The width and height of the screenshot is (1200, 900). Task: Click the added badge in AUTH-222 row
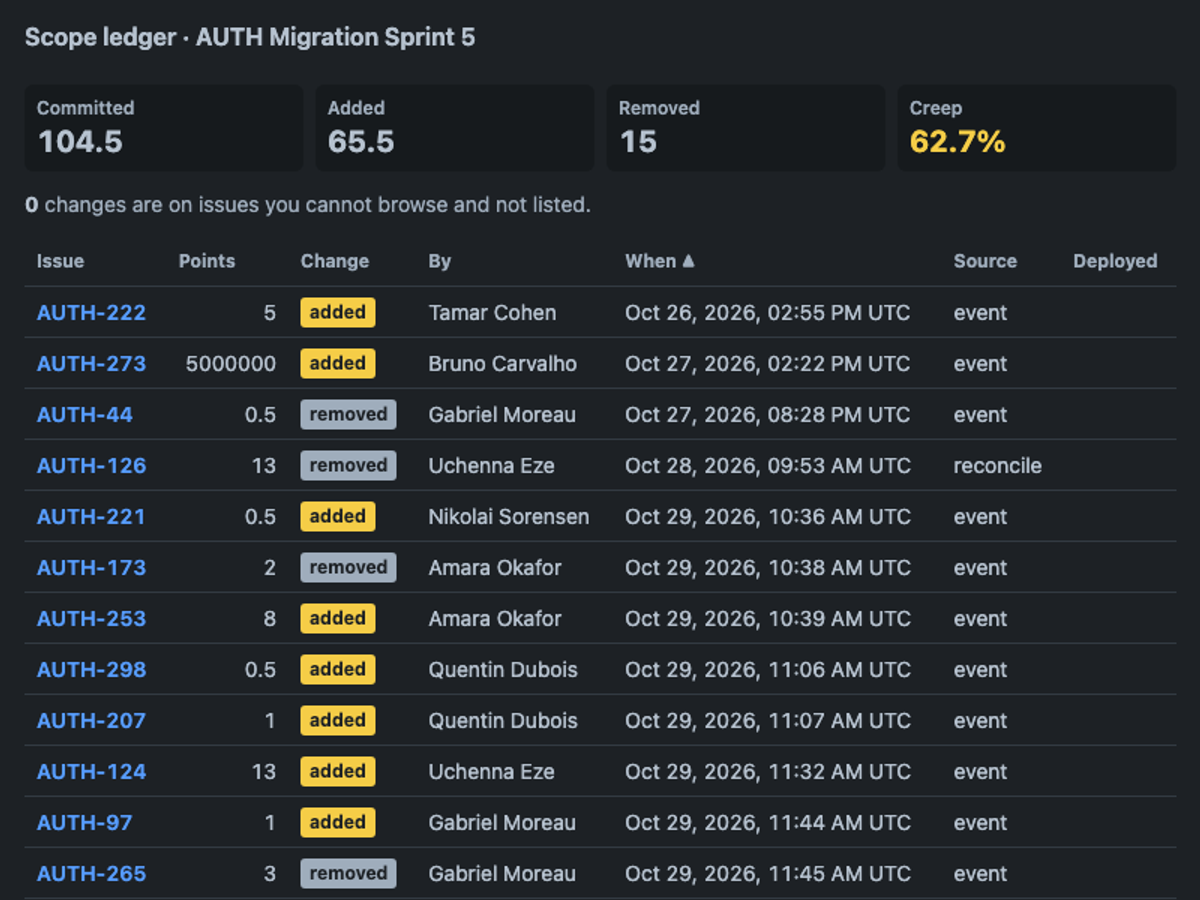[x=338, y=312]
